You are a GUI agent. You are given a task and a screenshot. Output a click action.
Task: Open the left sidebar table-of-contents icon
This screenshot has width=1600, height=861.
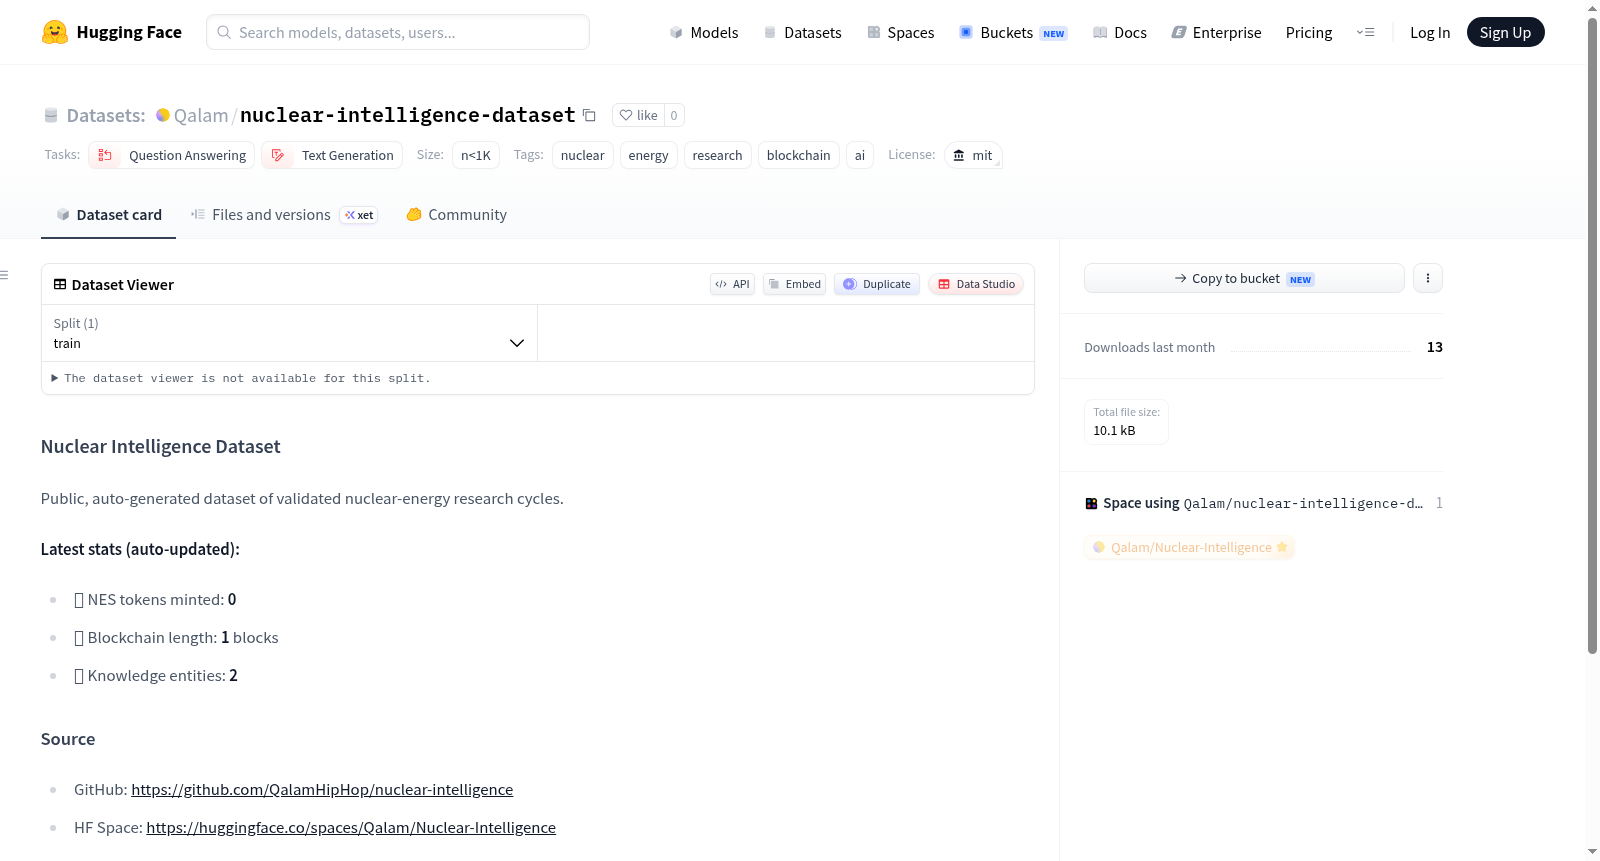click(4, 275)
